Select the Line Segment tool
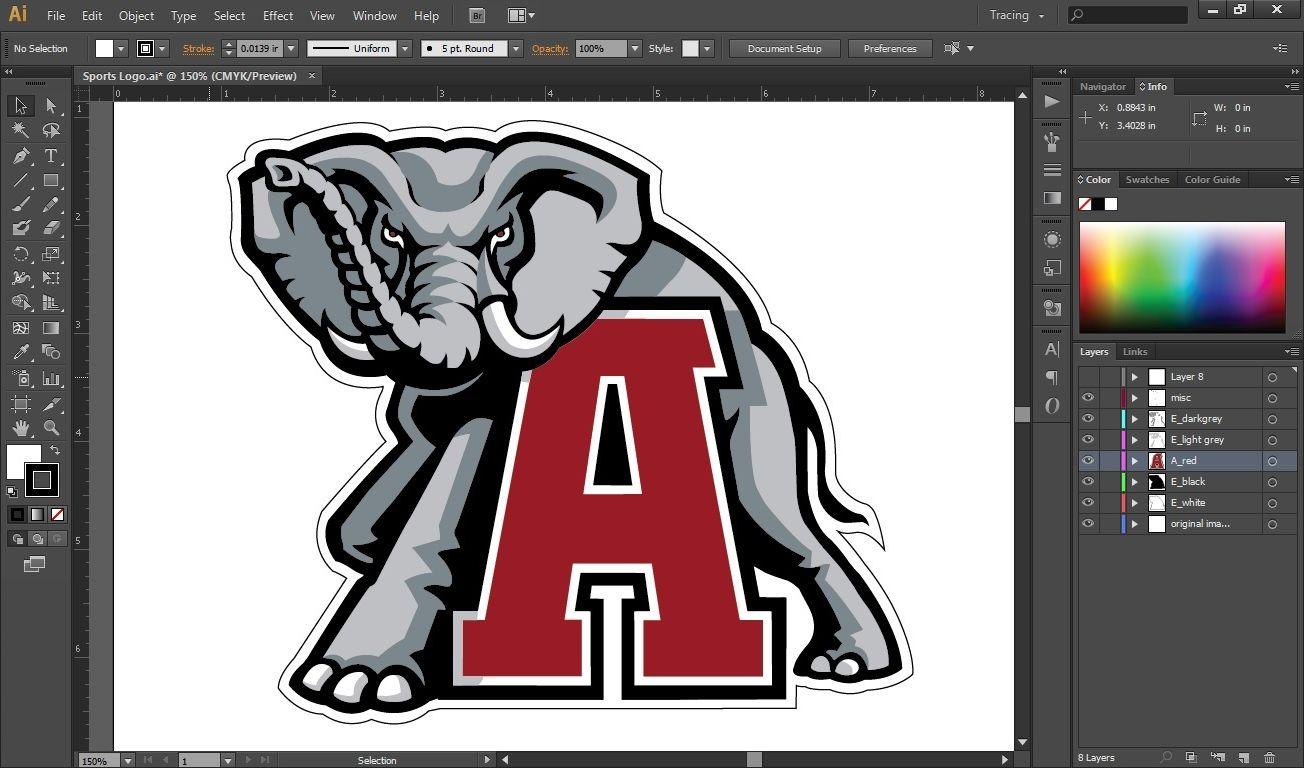 tap(20, 181)
